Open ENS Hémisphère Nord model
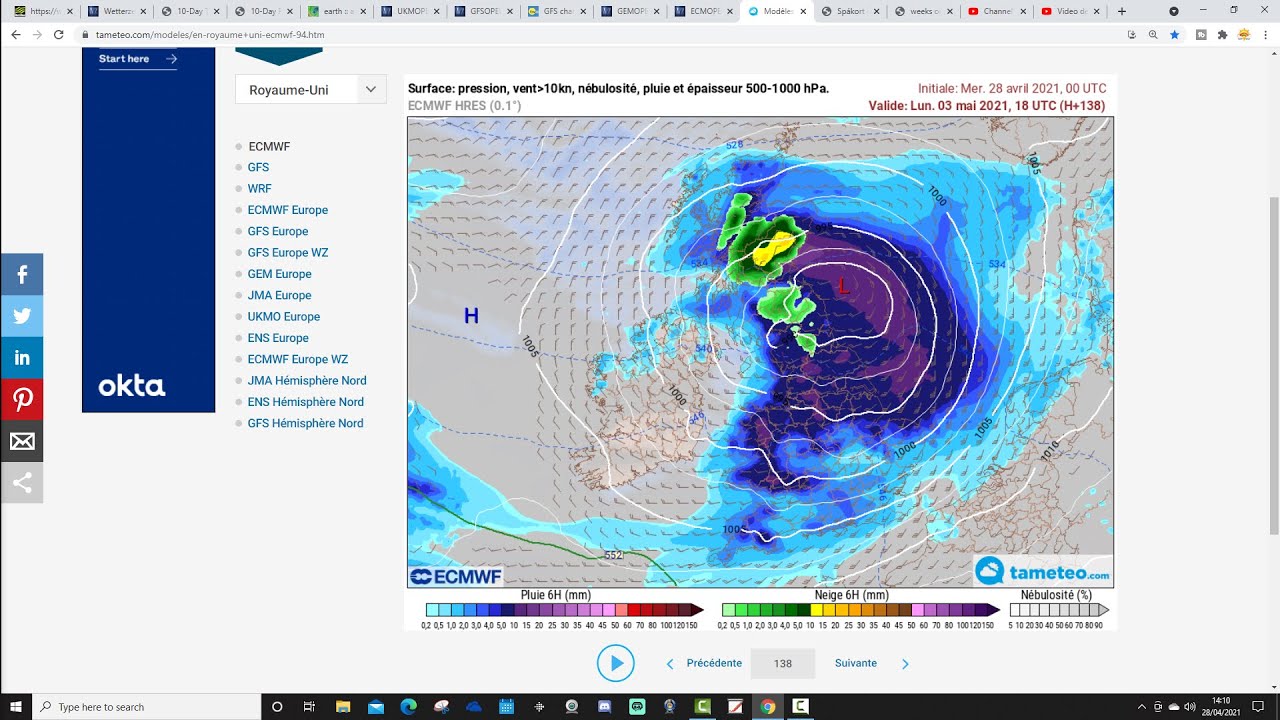1280x720 pixels. tap(306, 402)
